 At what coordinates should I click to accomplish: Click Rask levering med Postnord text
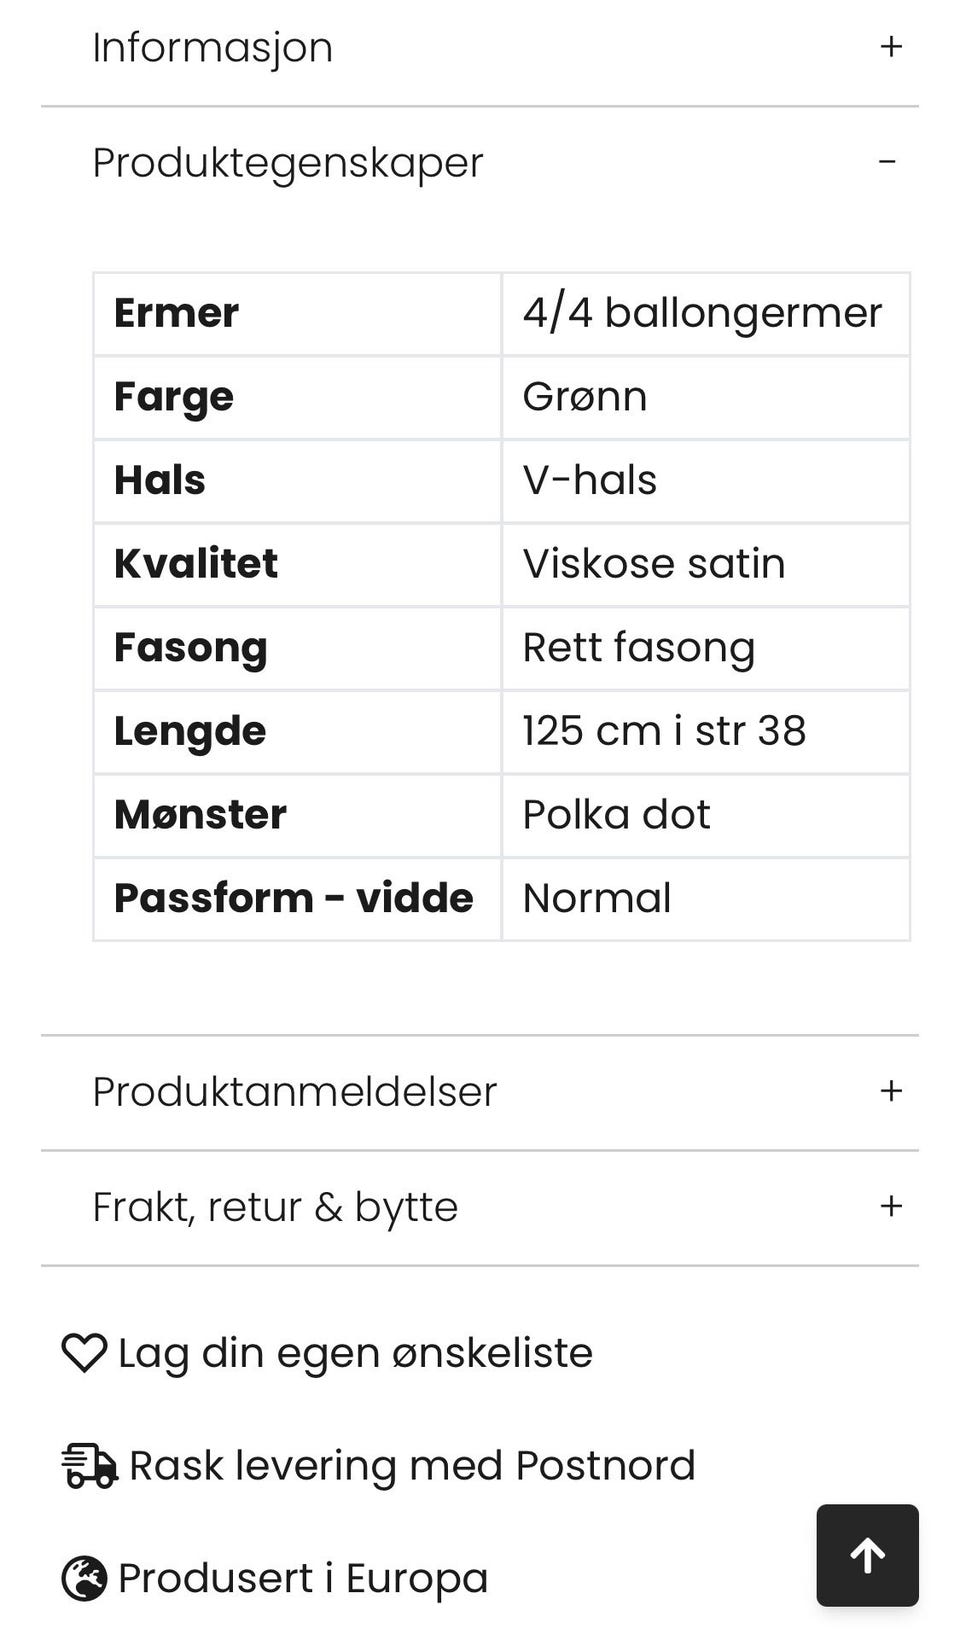pyautogui.click(x=412, y=1466)
